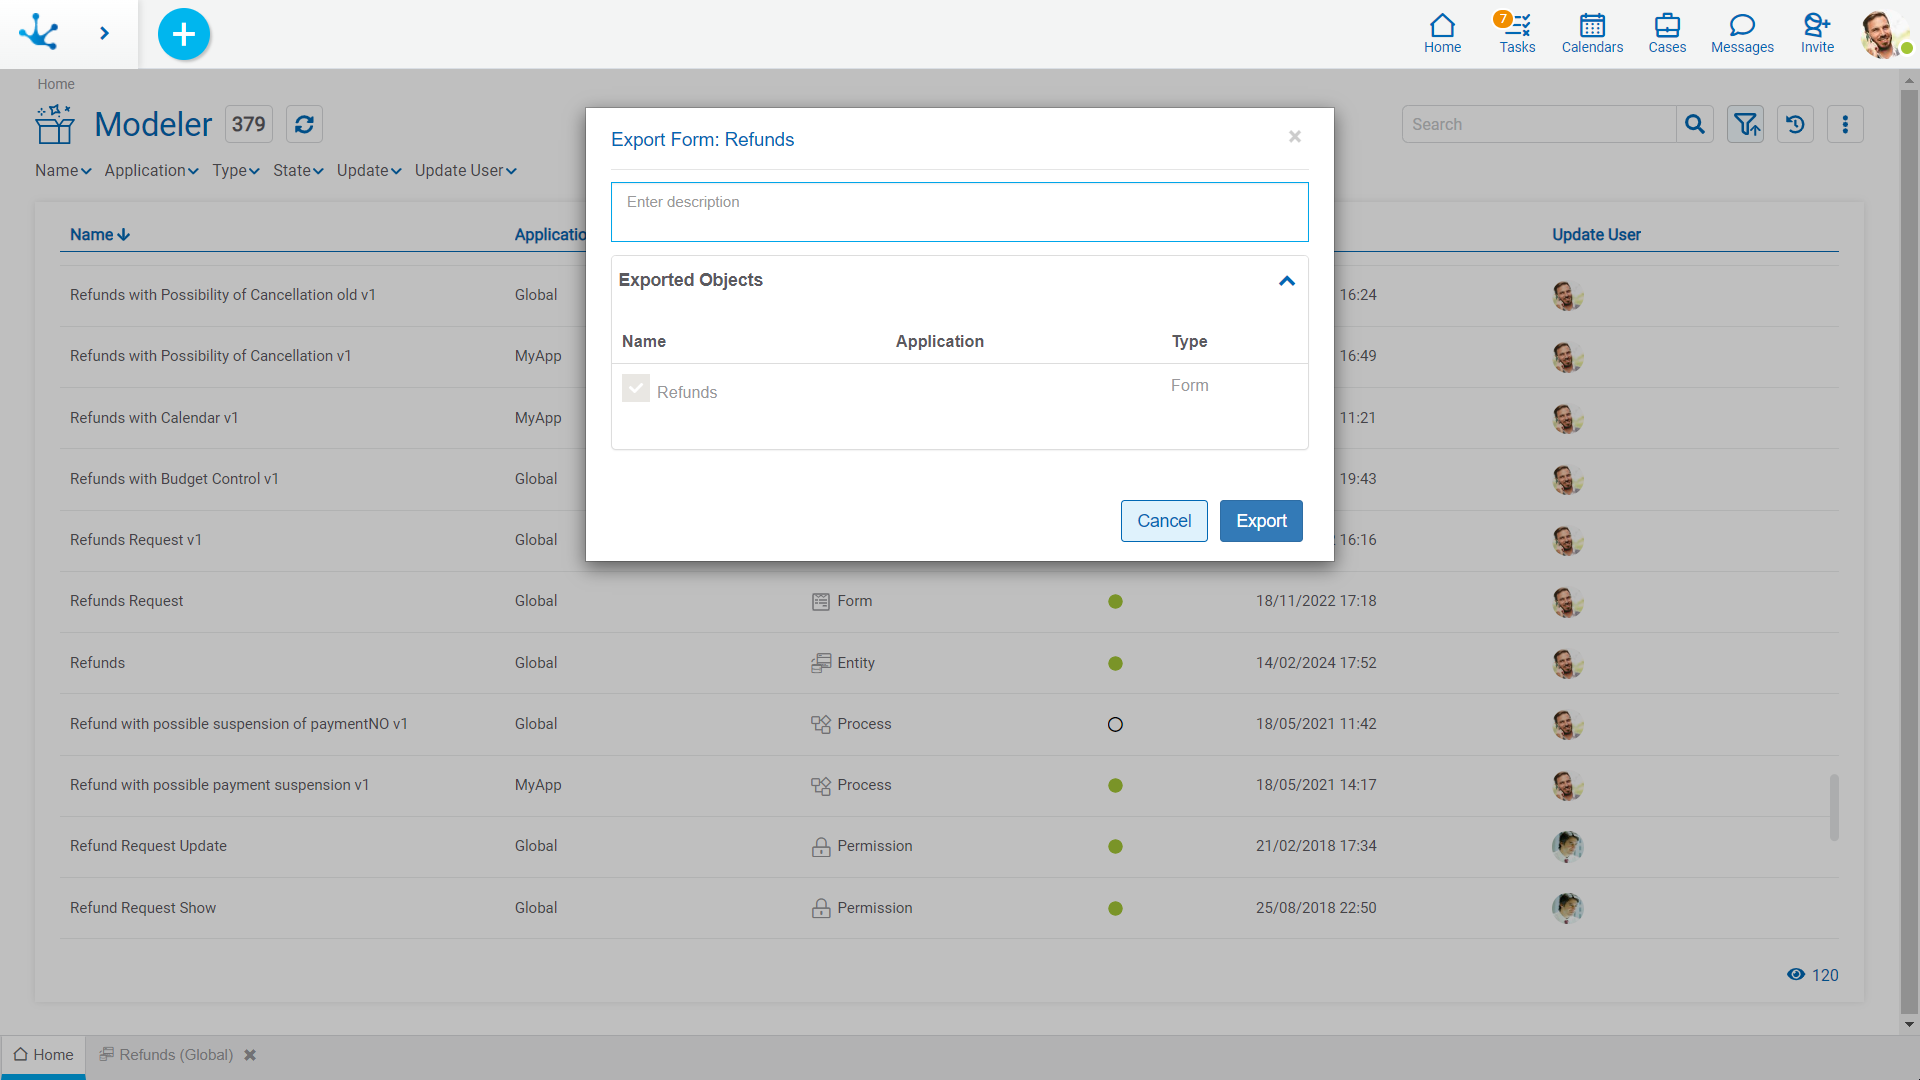
Task: Click the Cancel button
Action: point(1163,521)
